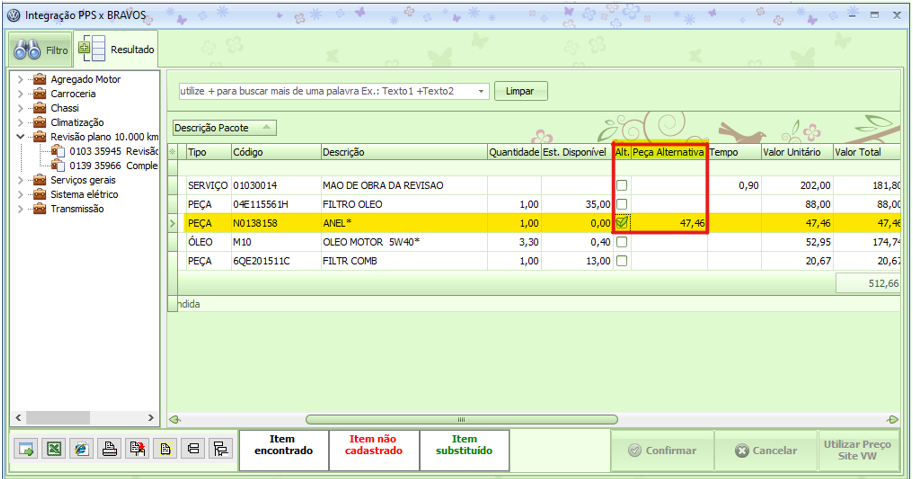Sort by the Código column header
913x479 pixels.
tap(276, 152)
